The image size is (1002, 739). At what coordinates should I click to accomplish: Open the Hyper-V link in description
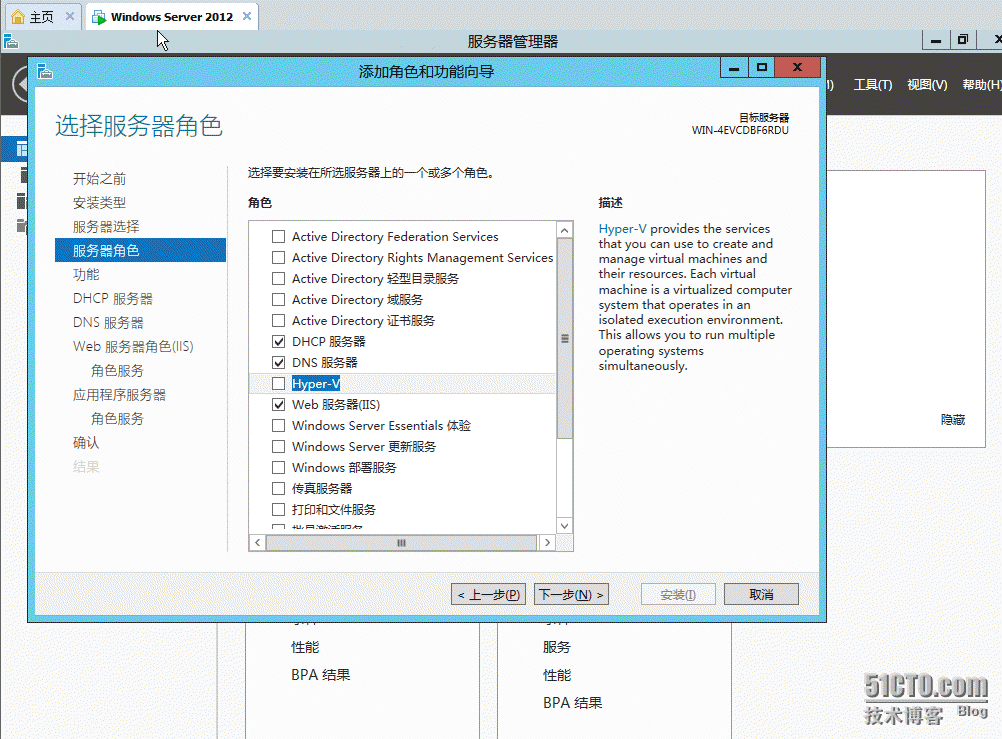(x=622, y=229)
